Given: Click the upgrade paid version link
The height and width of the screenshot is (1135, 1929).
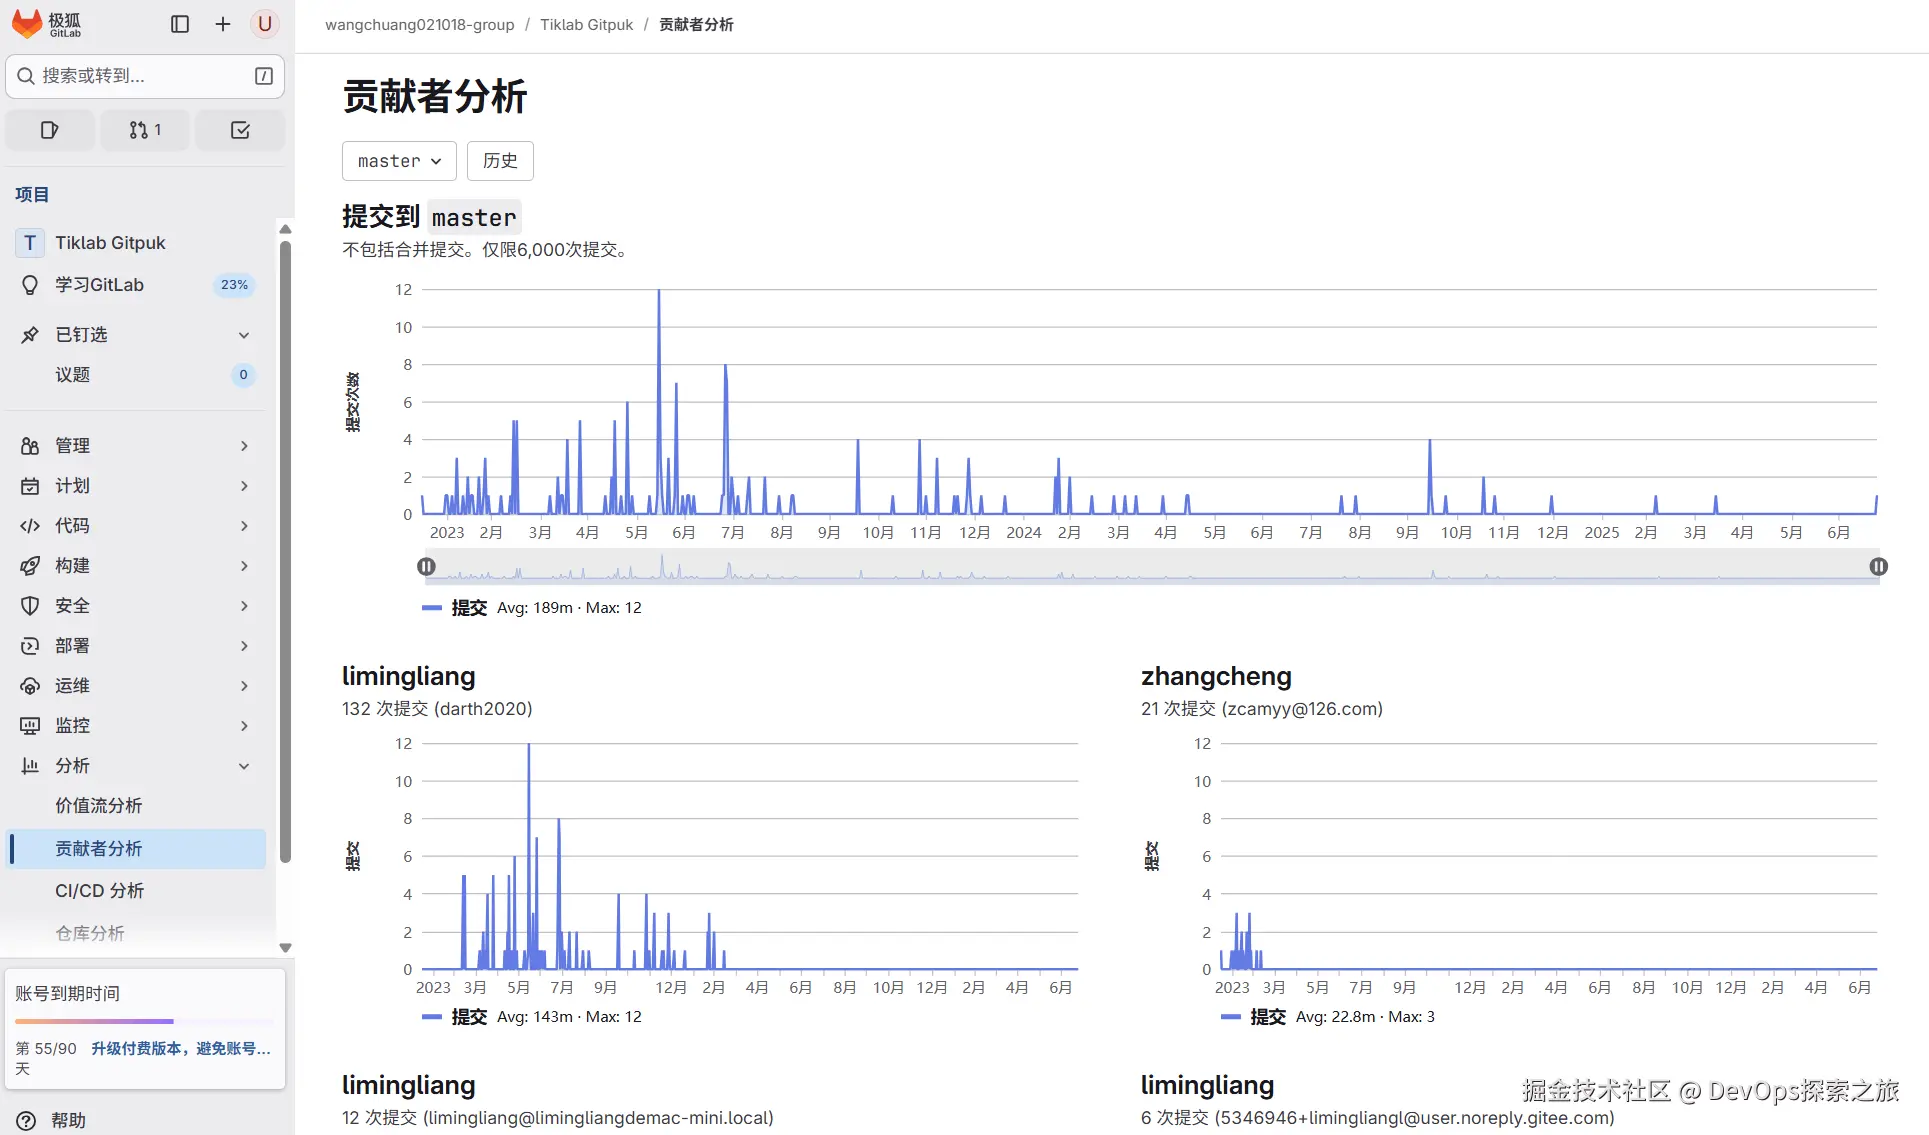Looking at the screenshot, I should [x=180, y=1049].
